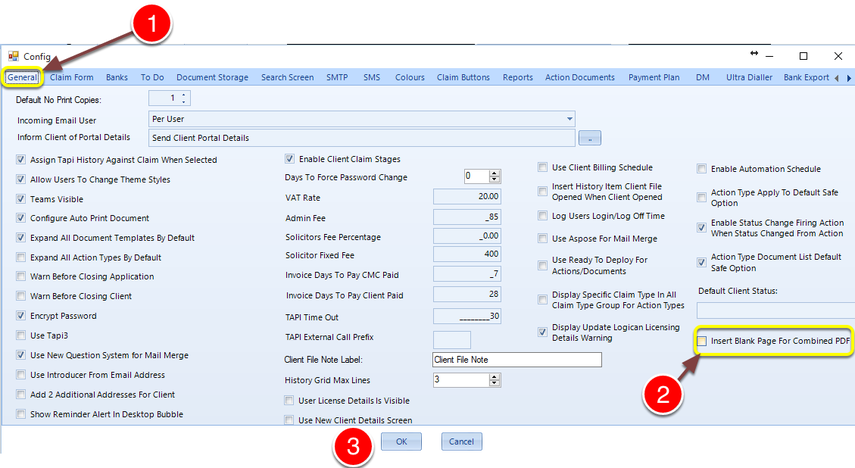Image resolution: width=855 pixels, height=468 pixels.
Task: Click the Cancel button
Action: click(461, 442)
